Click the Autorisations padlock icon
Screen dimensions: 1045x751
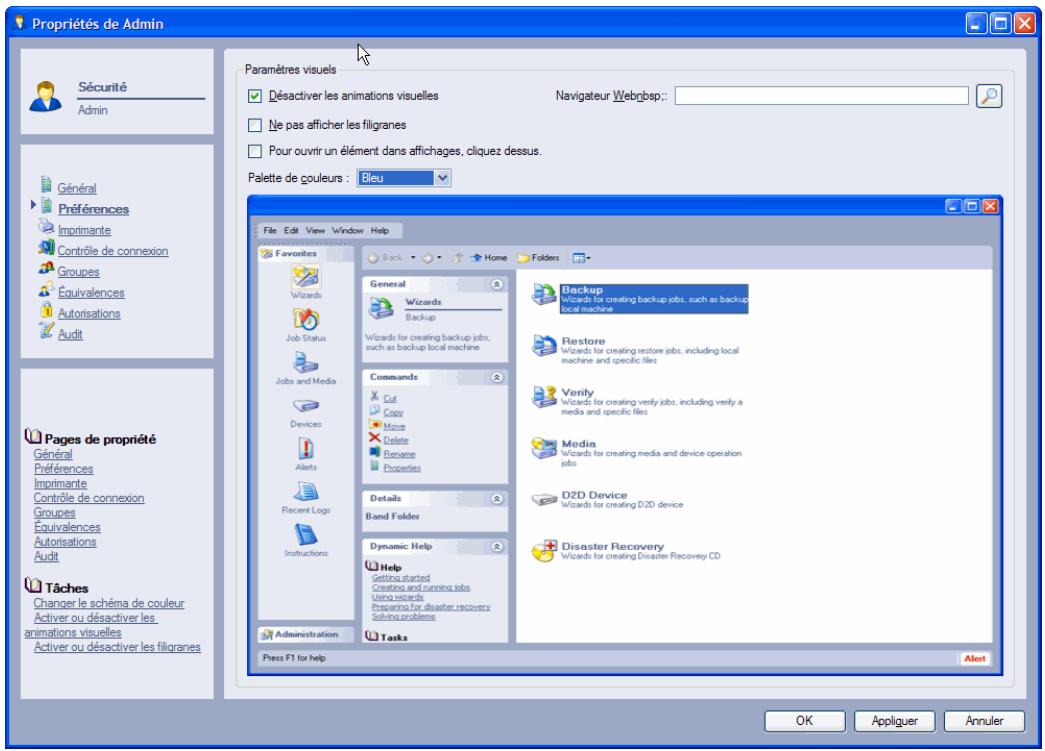coord(46,310)
